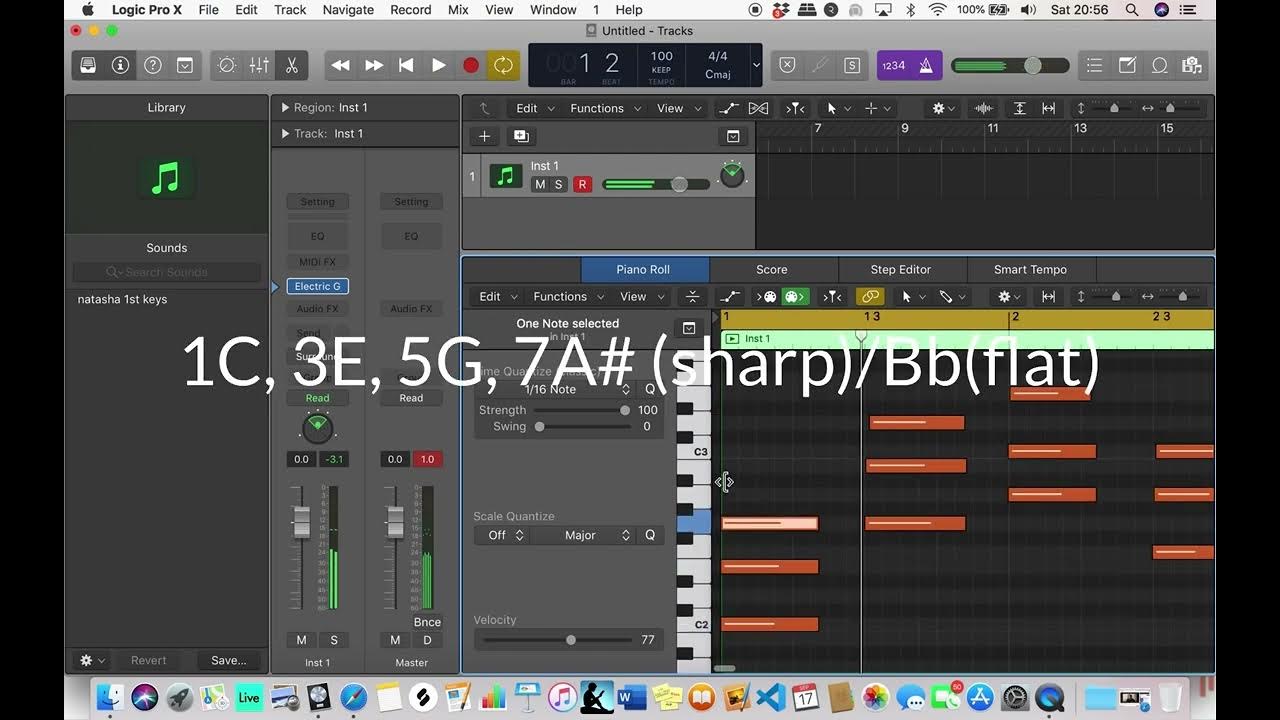
Task: Open the Navigate menu
Action: (x=348, y=9)
